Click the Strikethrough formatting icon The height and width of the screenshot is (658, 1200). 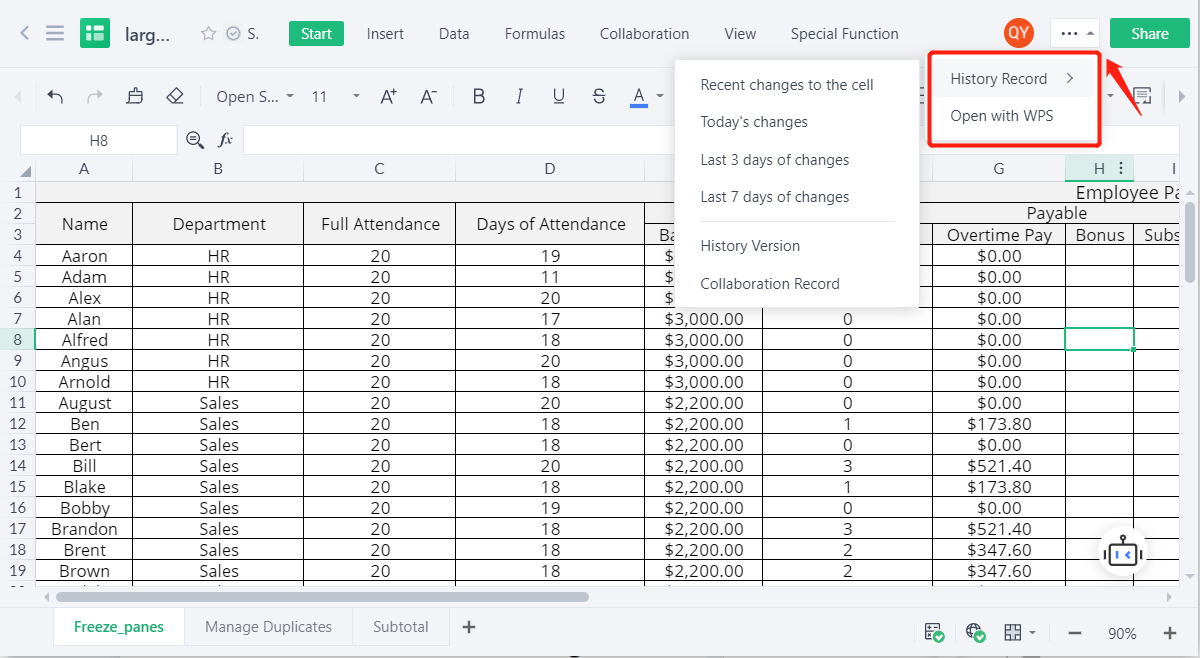click(598, 96)
